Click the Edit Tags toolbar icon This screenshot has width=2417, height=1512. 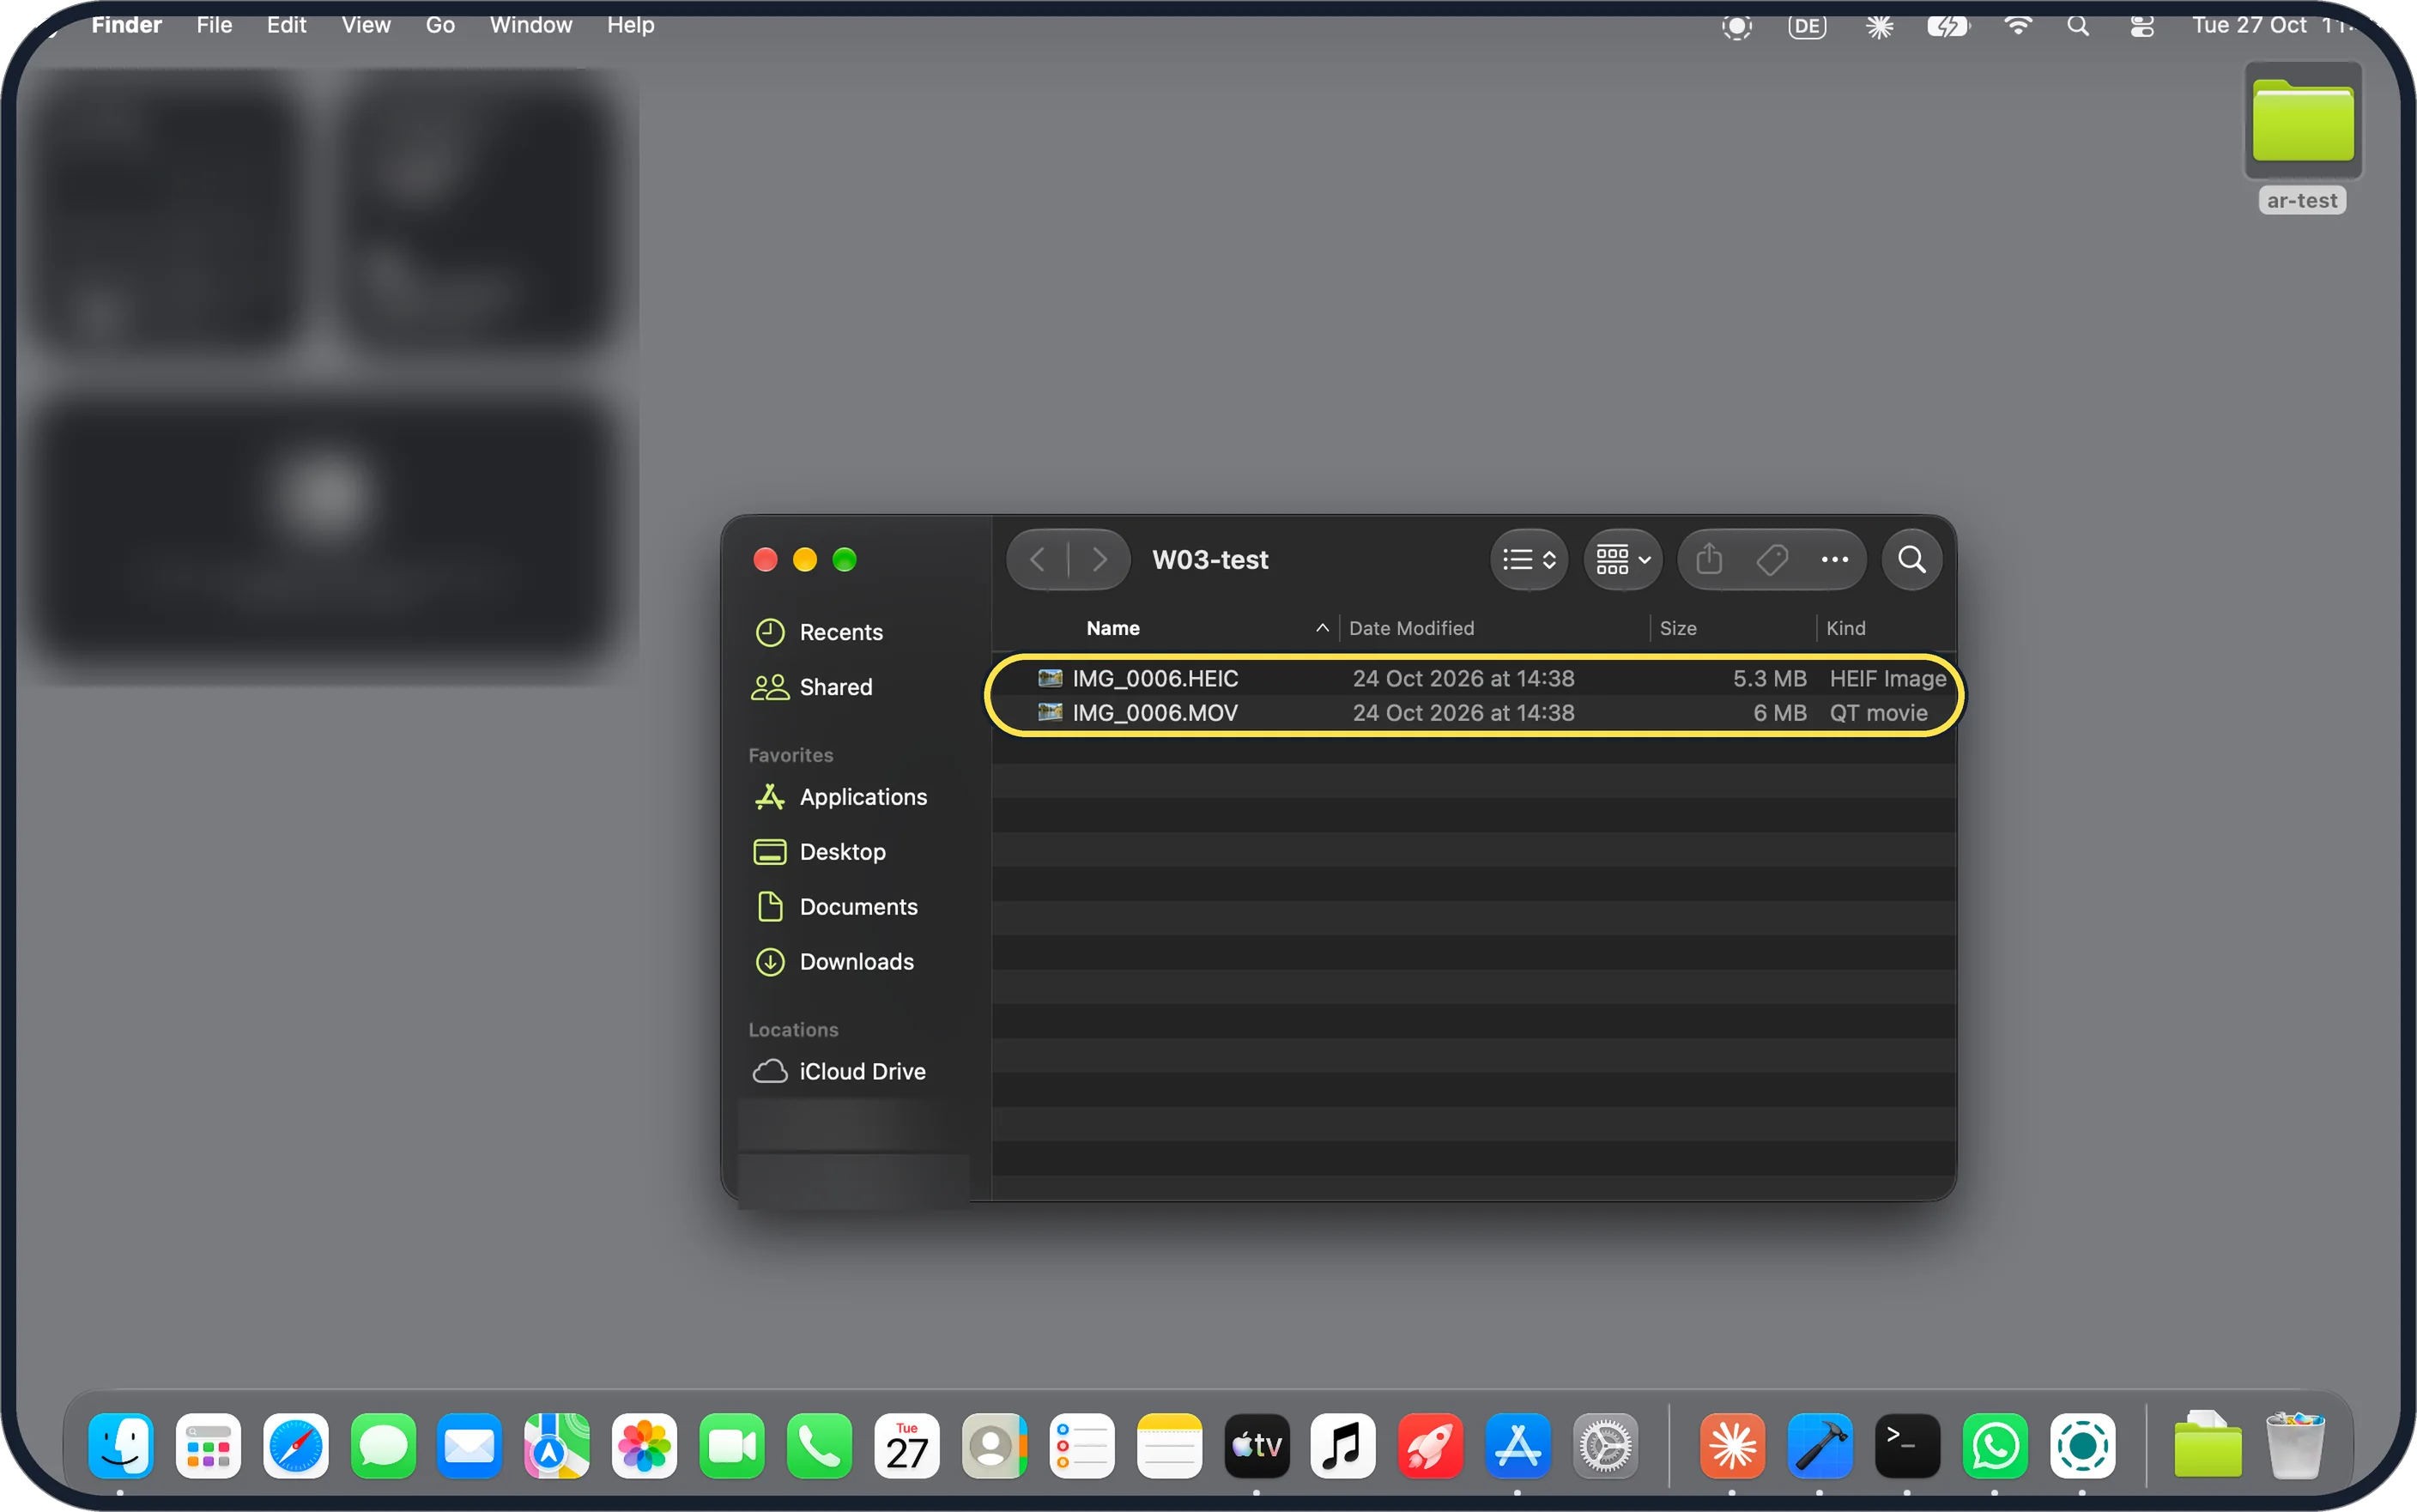pos(1771,559)
